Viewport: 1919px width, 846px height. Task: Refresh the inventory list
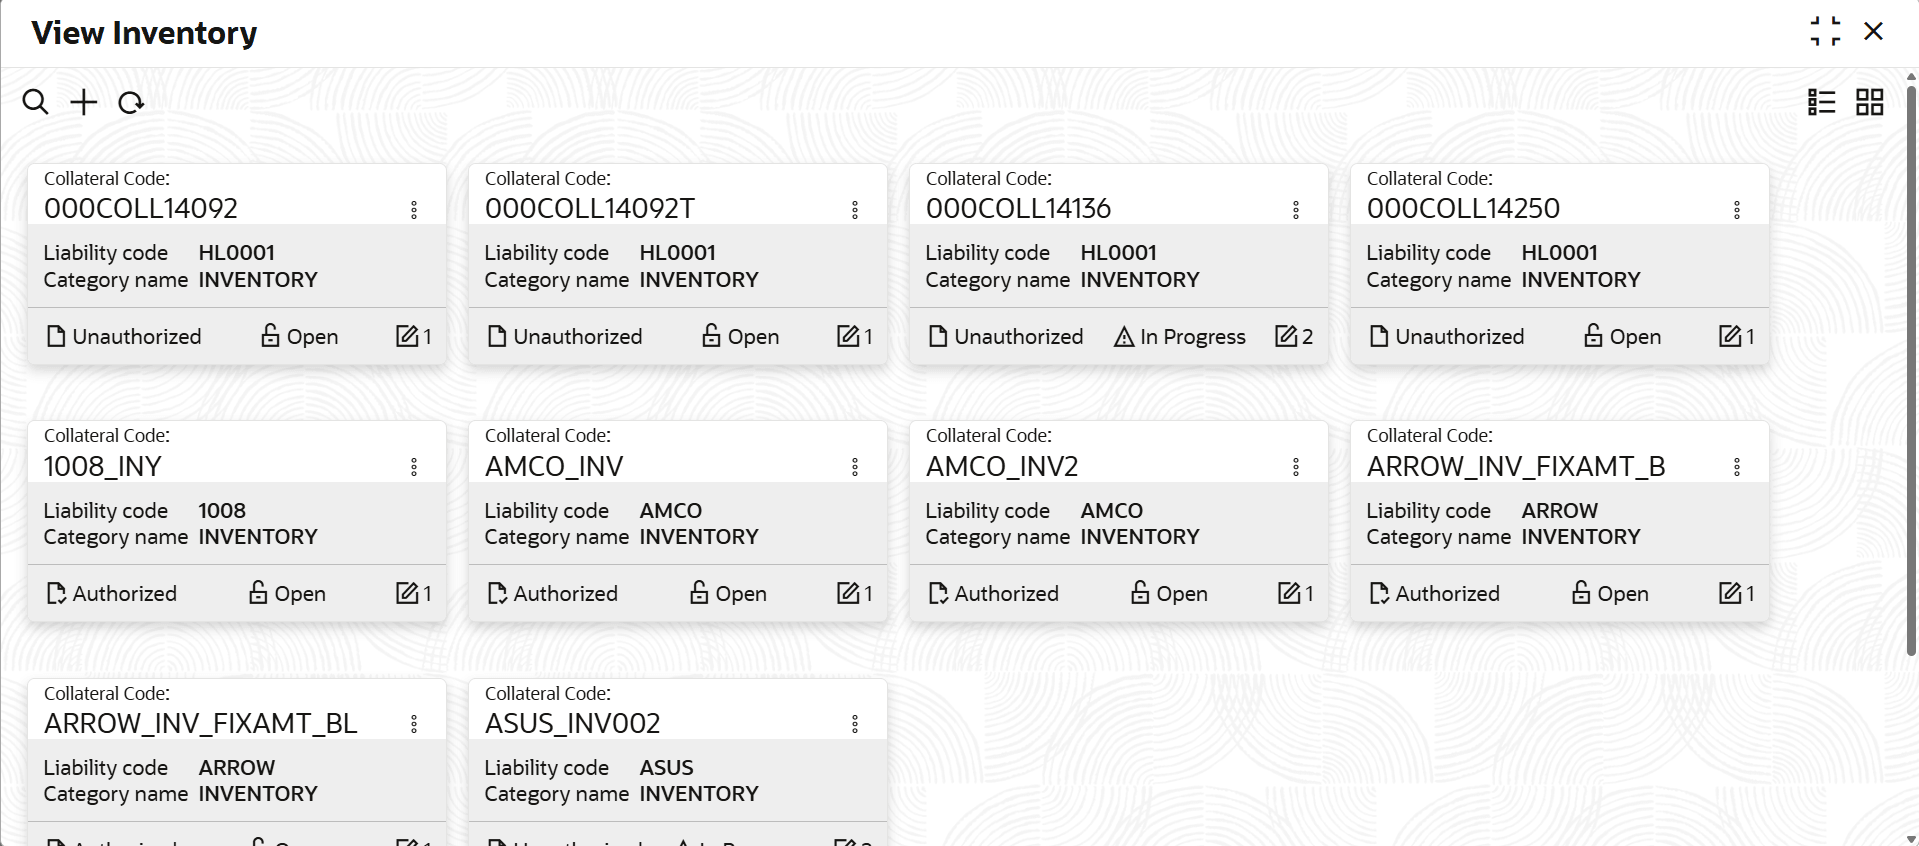tap(131, 102)
